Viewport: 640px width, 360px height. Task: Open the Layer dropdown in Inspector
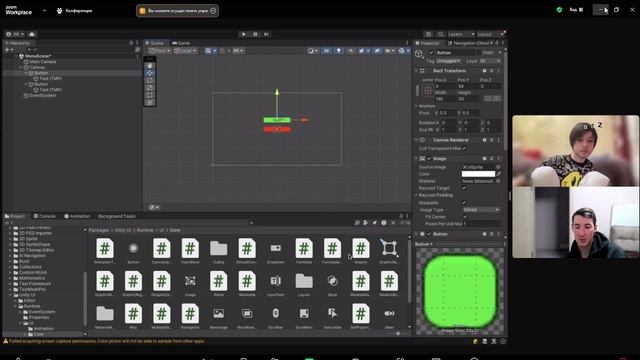coord(490,61)
